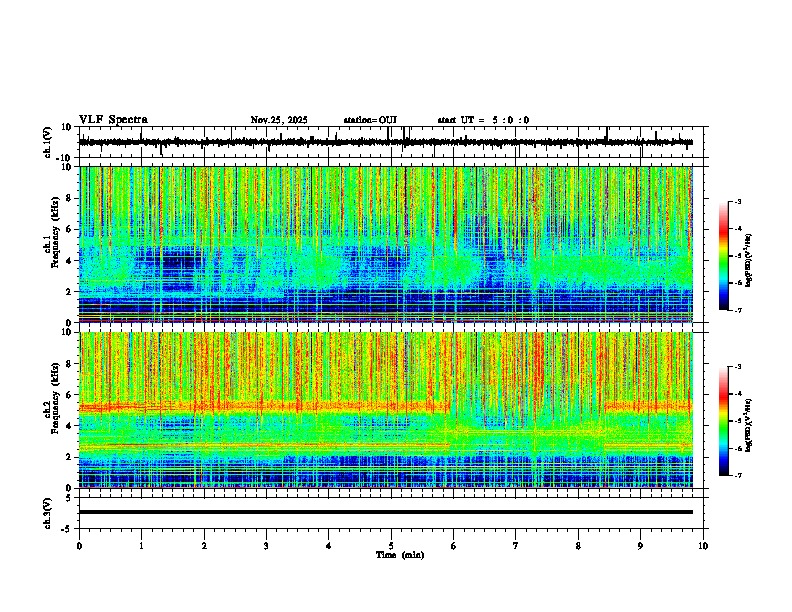The width and height of the screenshot is (792, 612).
Task: Click the '-3' tick on ch.1 colorbar
Action: [738, 202]
